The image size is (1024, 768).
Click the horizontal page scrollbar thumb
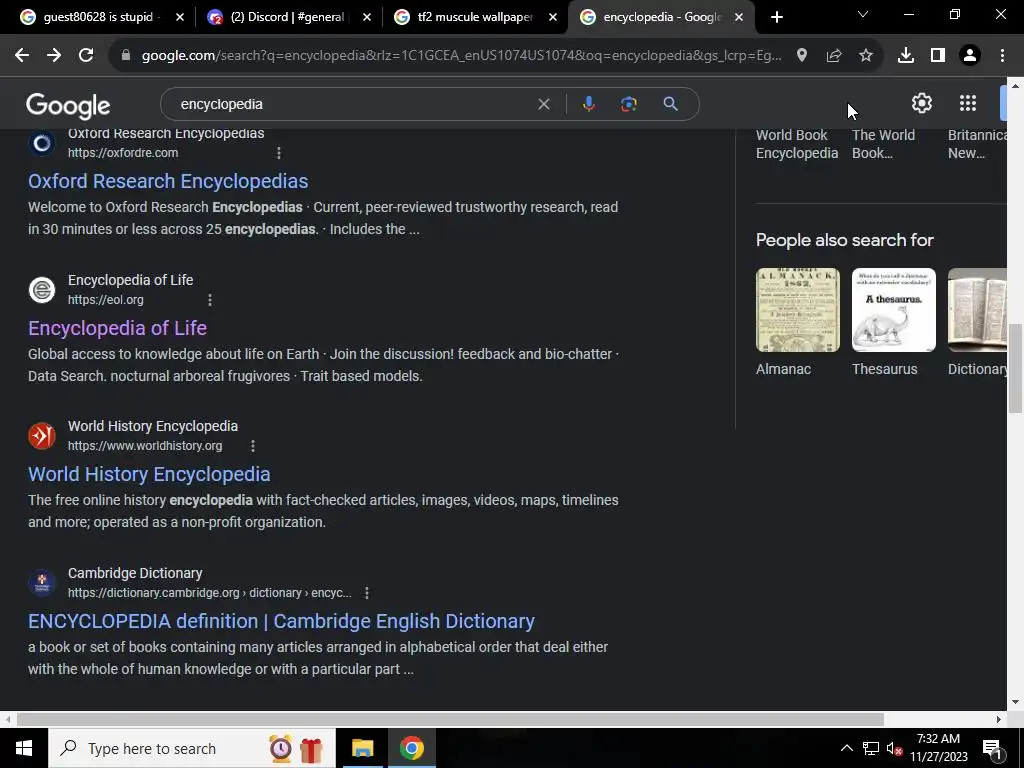pyautogui.click(x=450, y=719)
